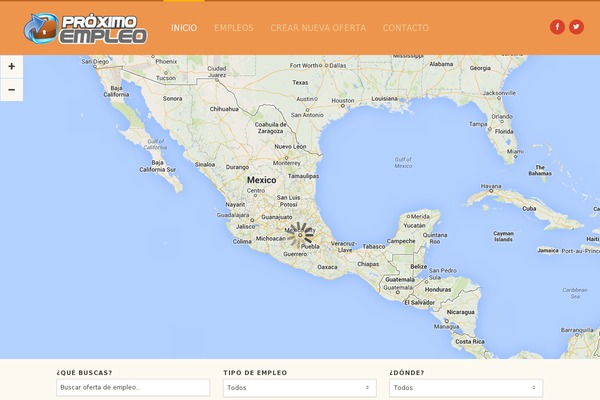Image resolution: width=600 pixels, height=400 pixels.
Task: Open the Facebook page icon
Action: pyautogui.click(x=557, y=27)
